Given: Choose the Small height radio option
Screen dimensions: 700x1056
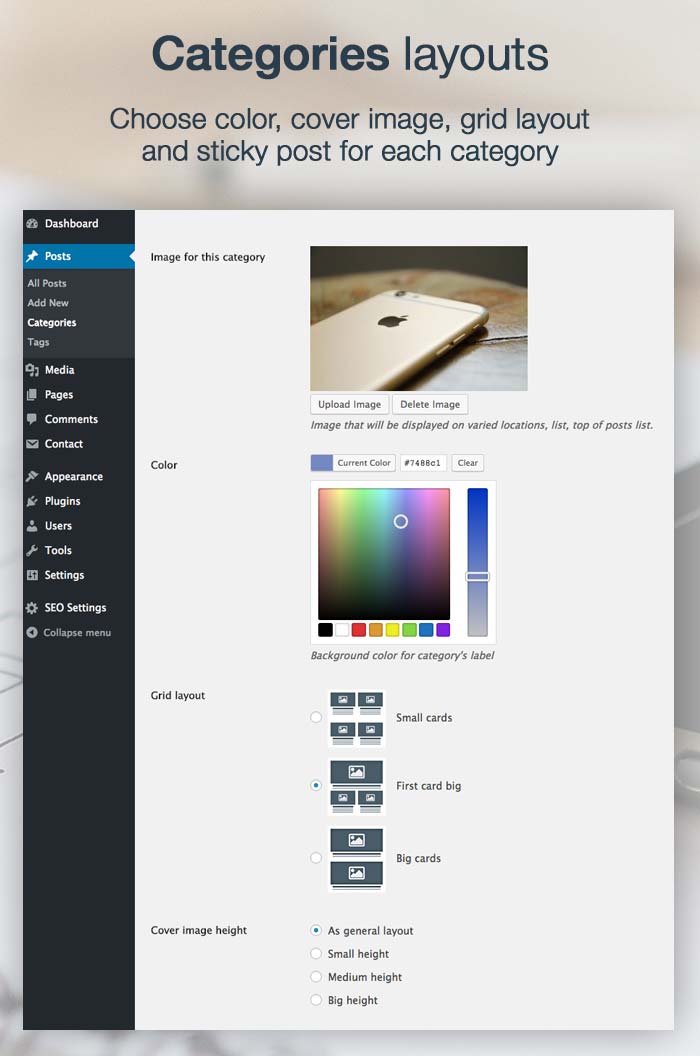Looking at the screenshot, I should [316, 954].
